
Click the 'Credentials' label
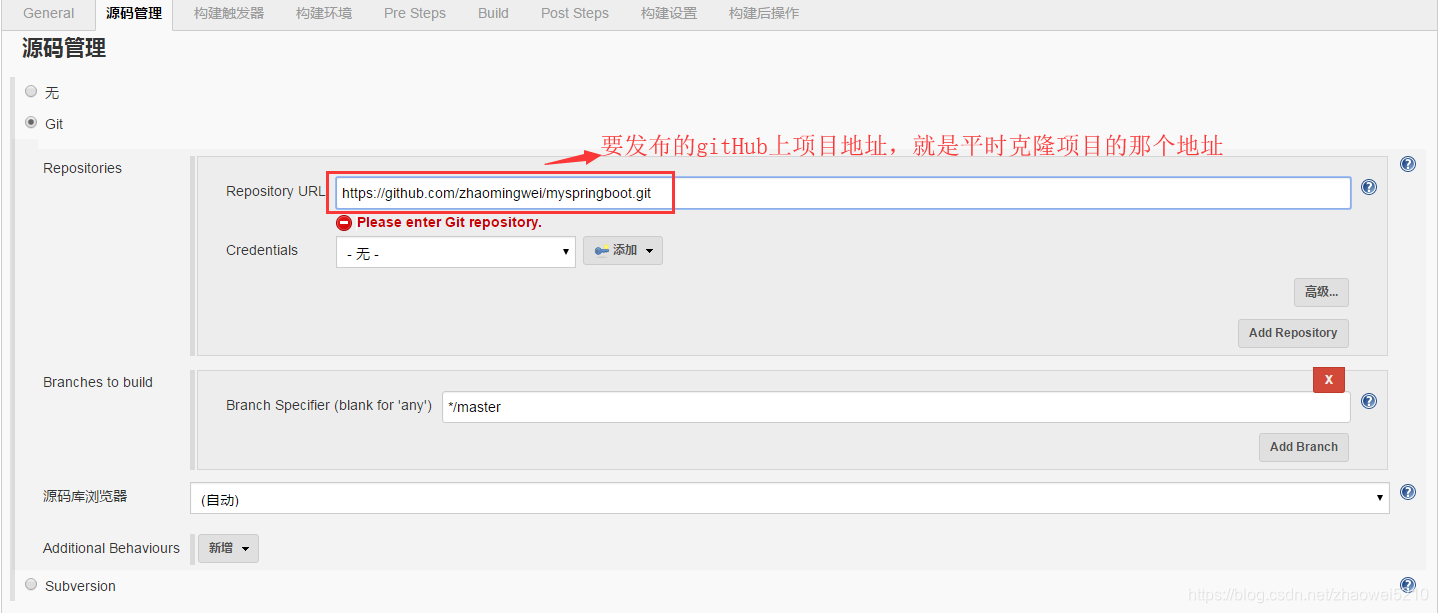262,250
